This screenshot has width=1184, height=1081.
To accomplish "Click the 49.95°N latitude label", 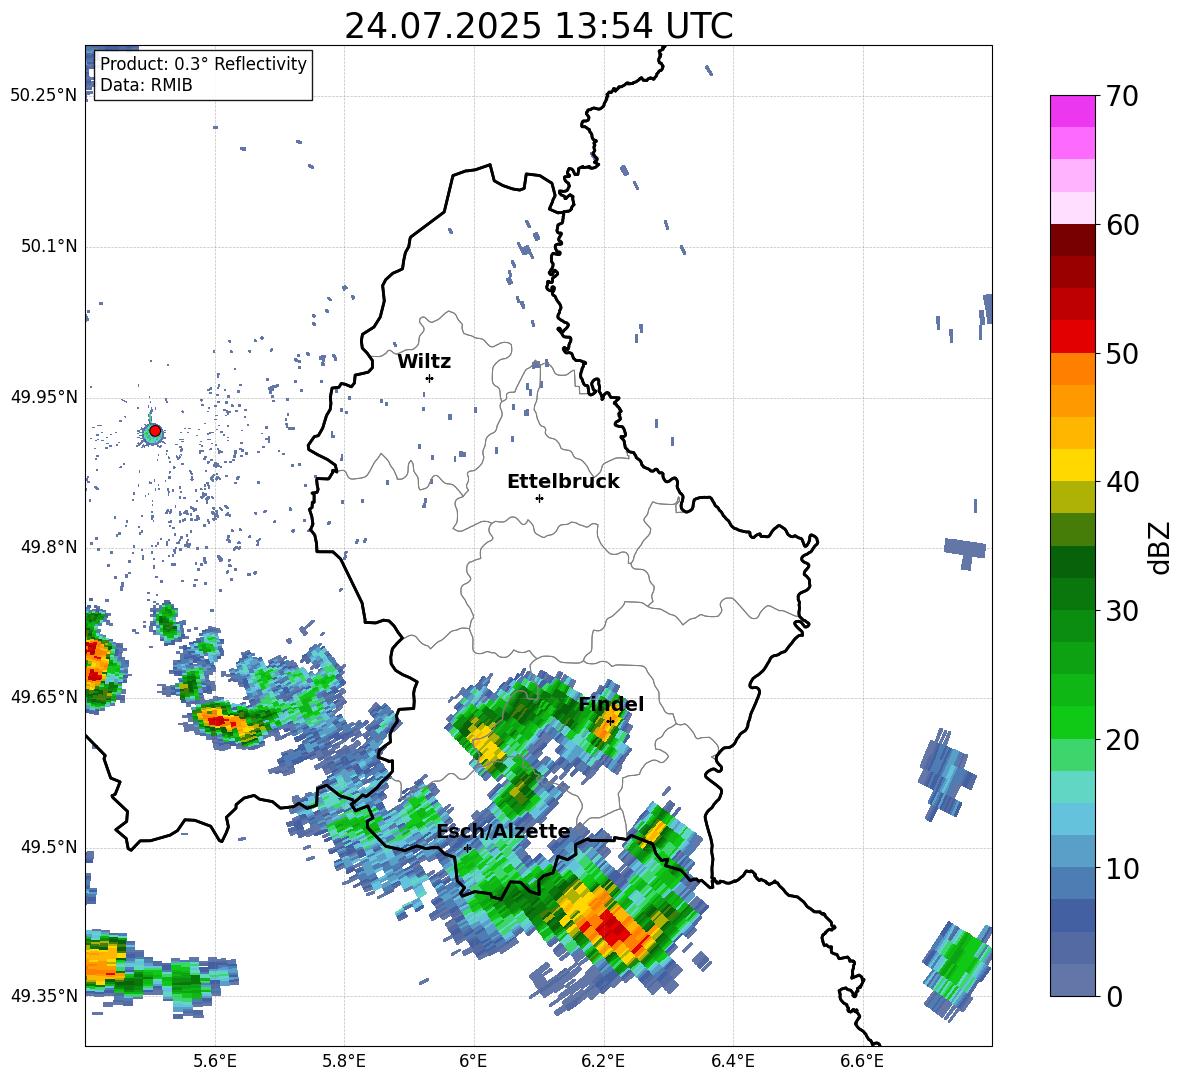I will tap(44, 397).
